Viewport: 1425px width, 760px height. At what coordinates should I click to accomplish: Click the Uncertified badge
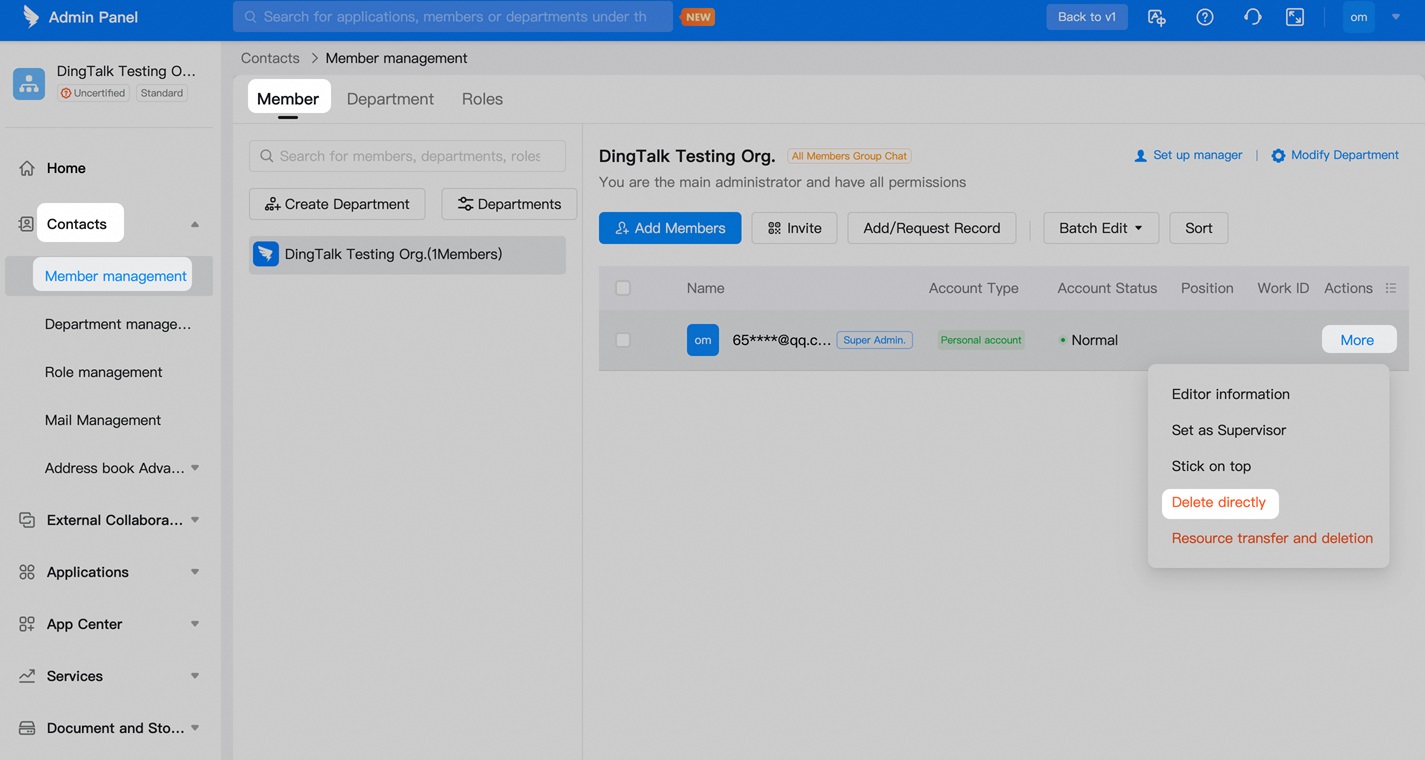point(93,93)
